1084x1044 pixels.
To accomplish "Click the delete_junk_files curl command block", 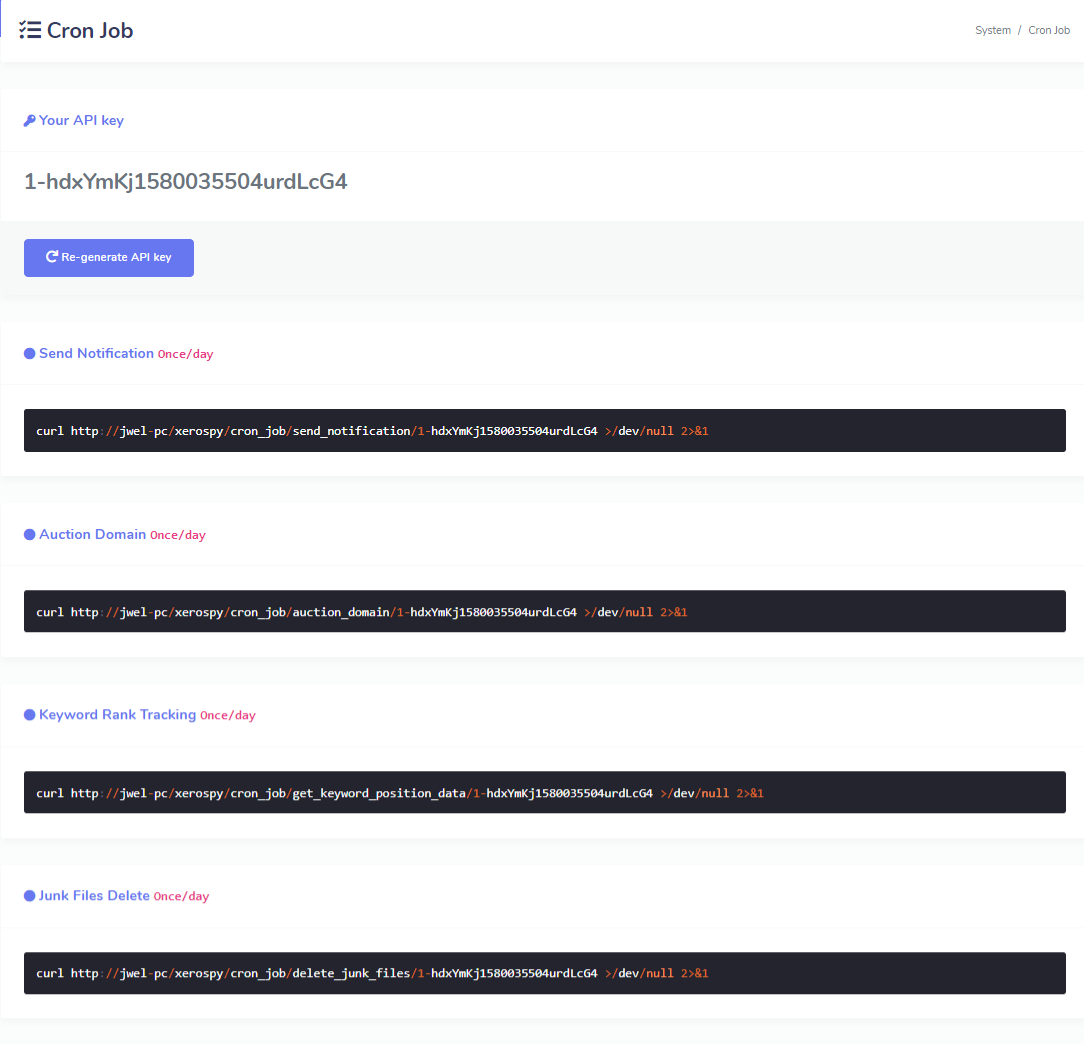I will pos(544,973).
